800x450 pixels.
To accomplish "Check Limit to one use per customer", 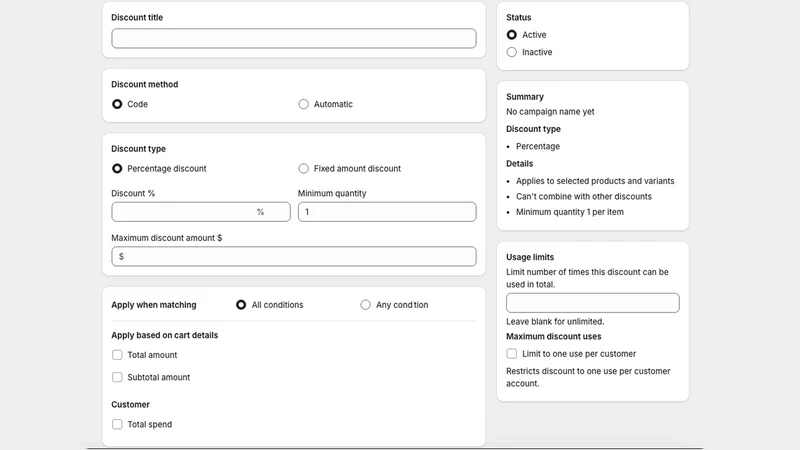I will [512, 354].
